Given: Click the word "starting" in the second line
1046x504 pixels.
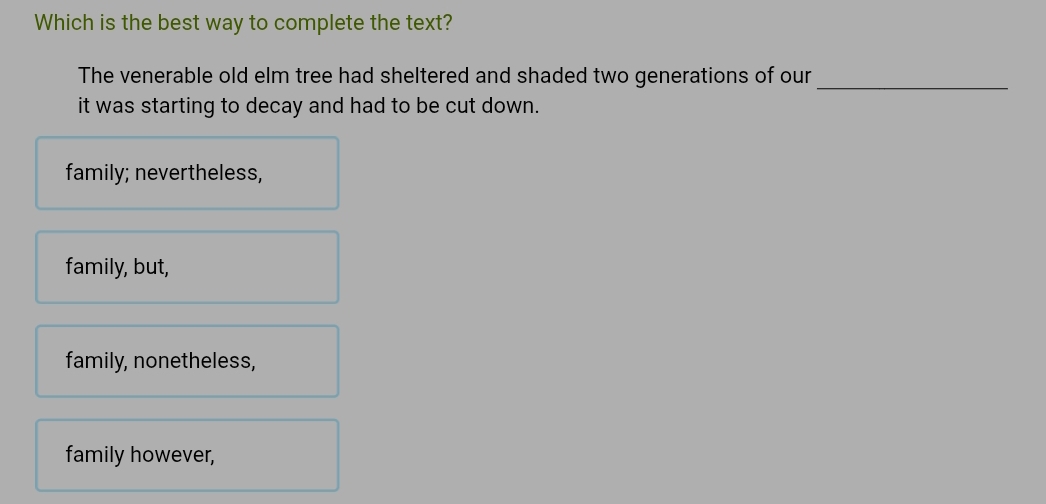Looking at the screenshot, I should tap(177, 106).
